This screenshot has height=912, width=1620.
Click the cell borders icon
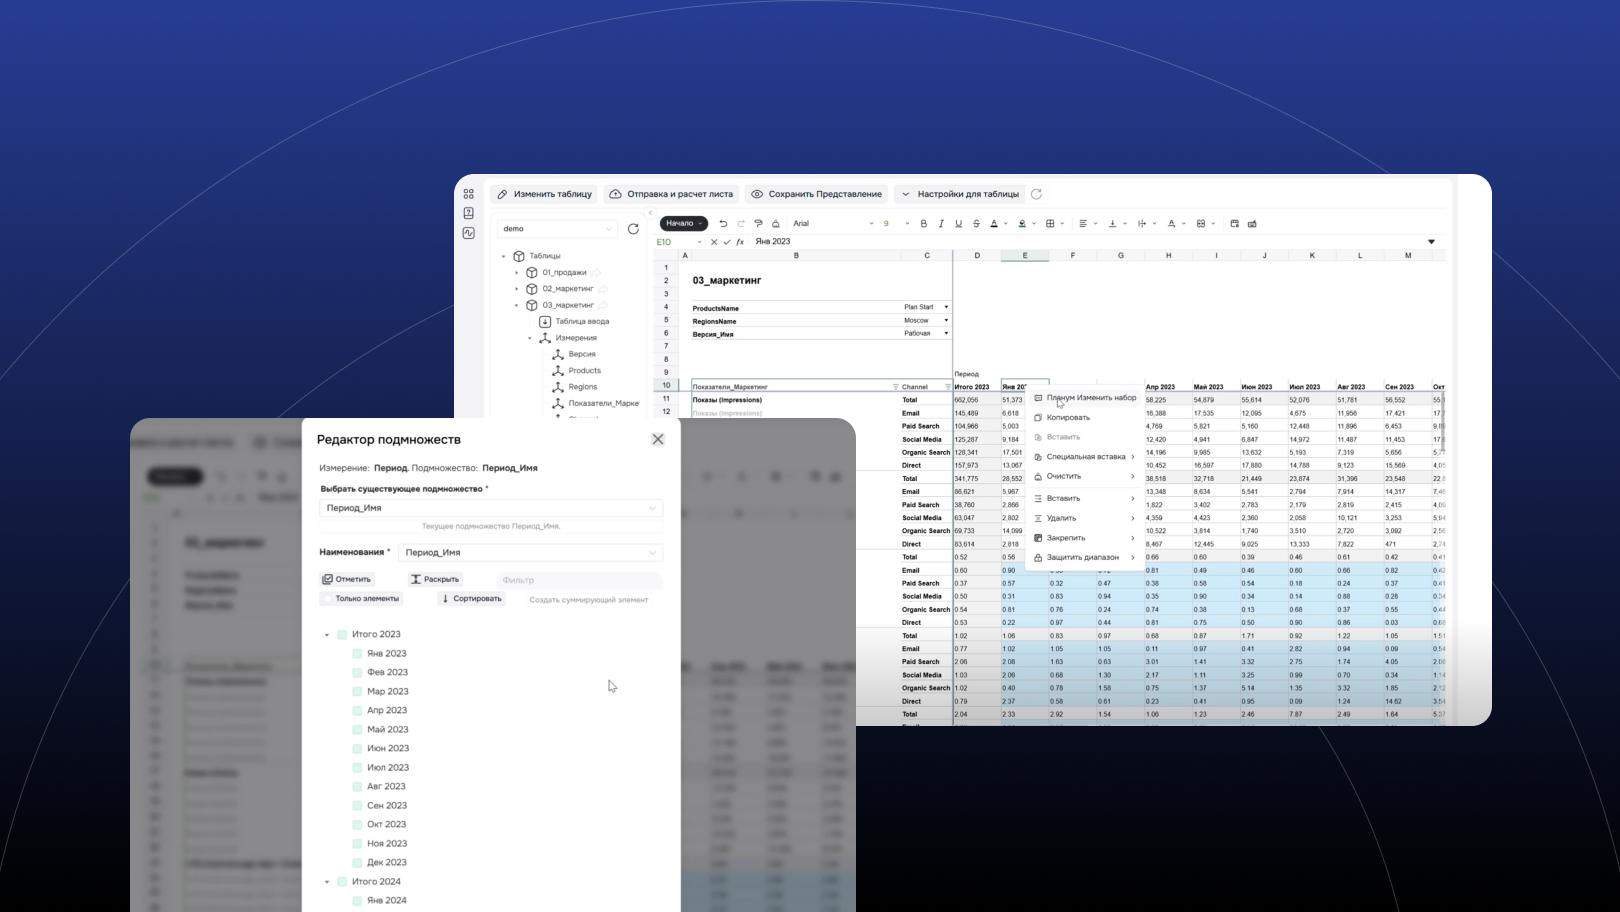click(x=1050, y=224)
